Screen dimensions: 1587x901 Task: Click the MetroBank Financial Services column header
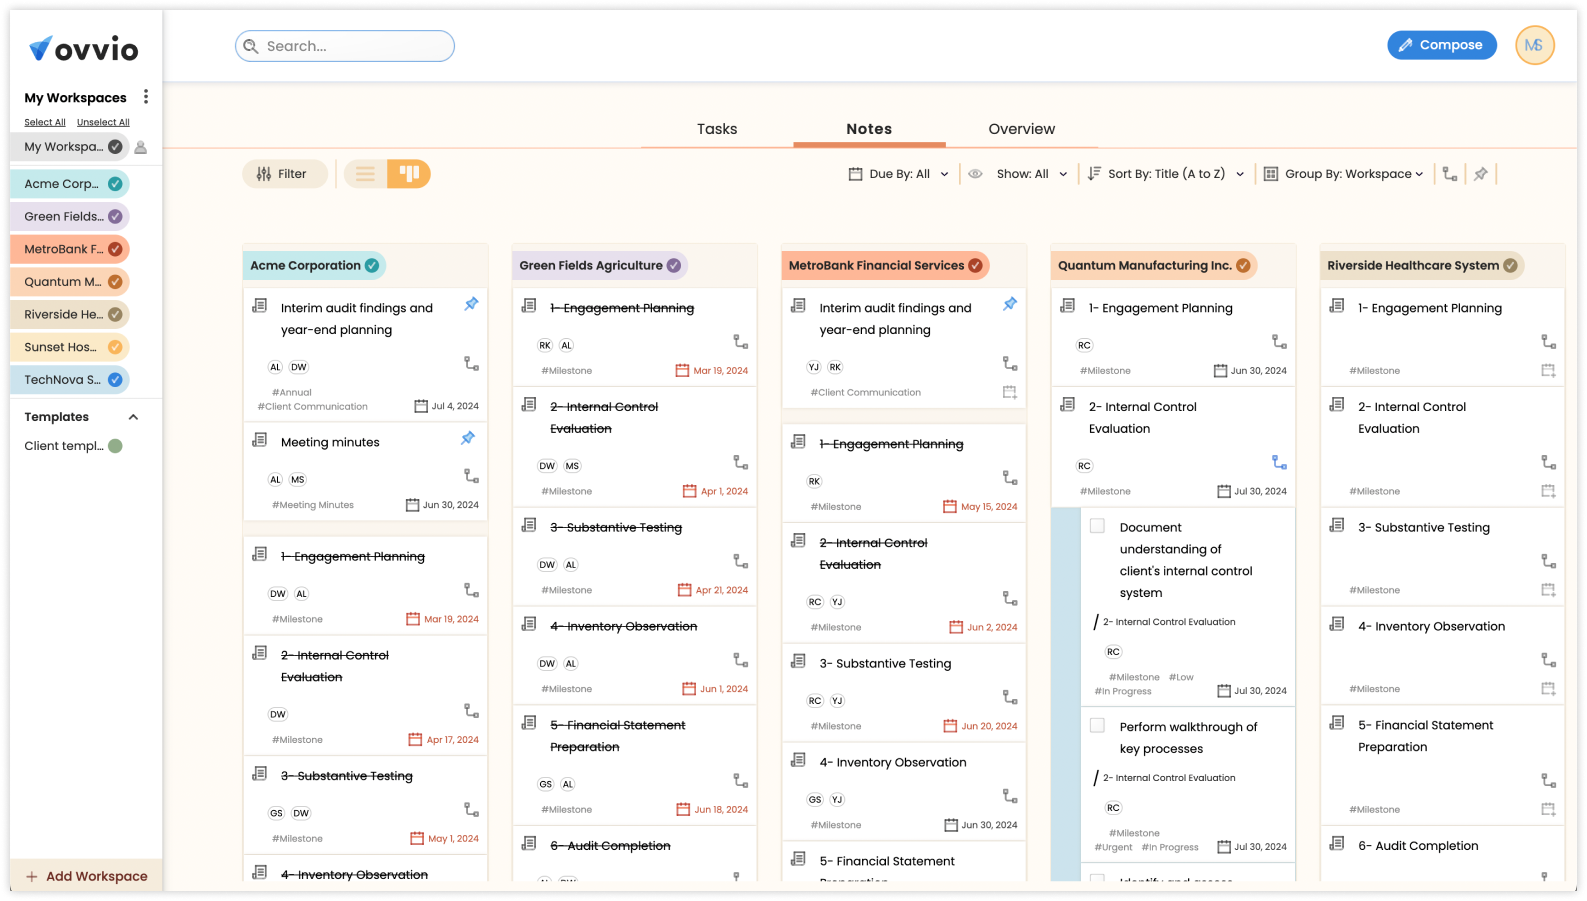point(885,266)
